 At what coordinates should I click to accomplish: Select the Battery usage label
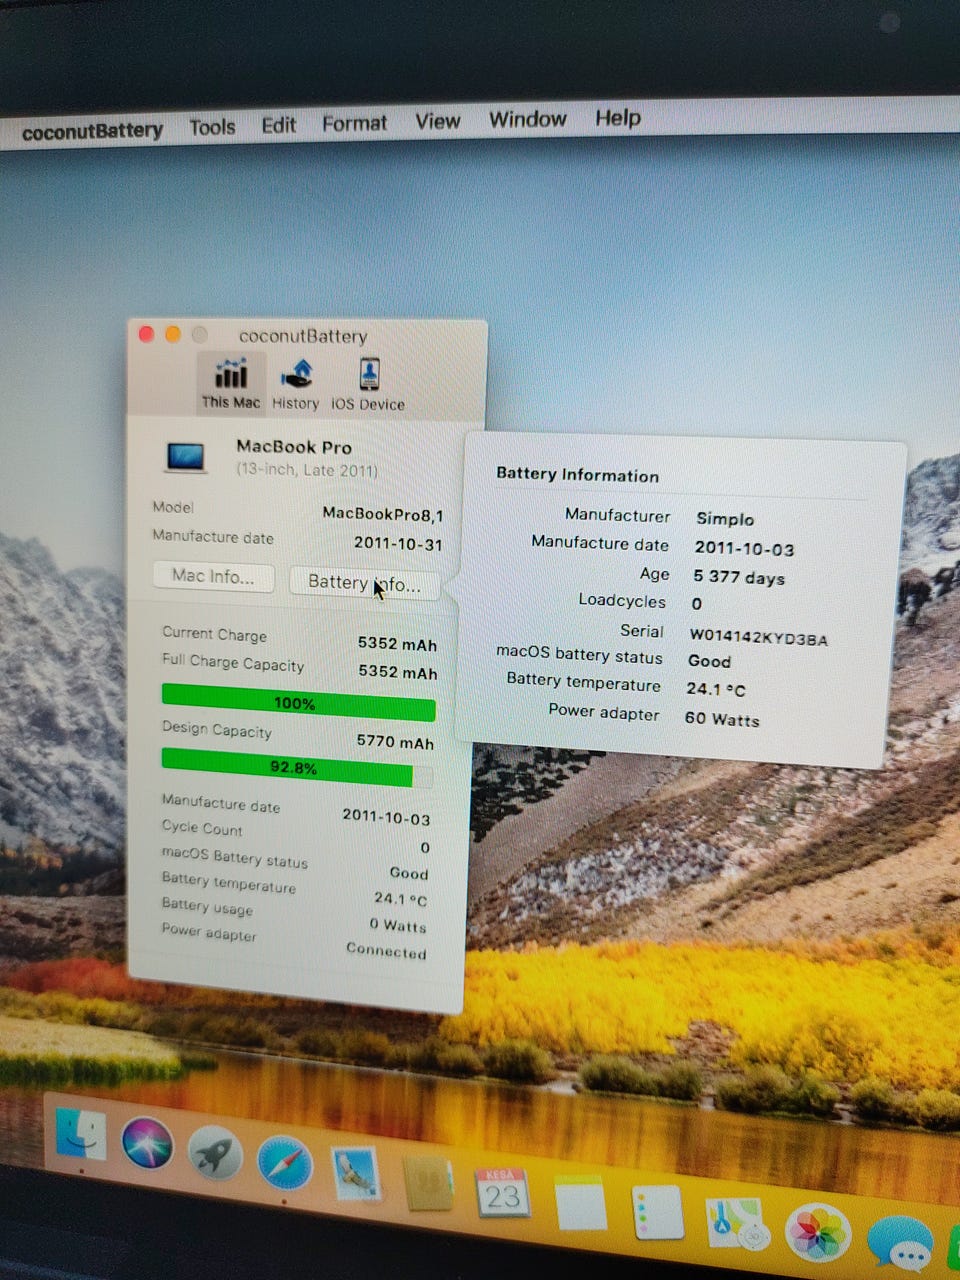pyautogui.click(x=207, y=906)
